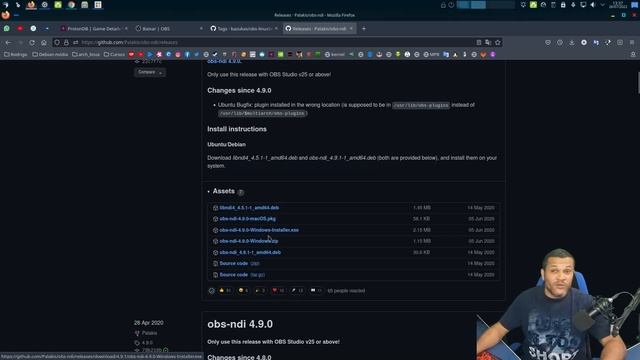This screenshot has height=360, width=640.
Task: Open a new browser tab with plus button
Action: 364,29
